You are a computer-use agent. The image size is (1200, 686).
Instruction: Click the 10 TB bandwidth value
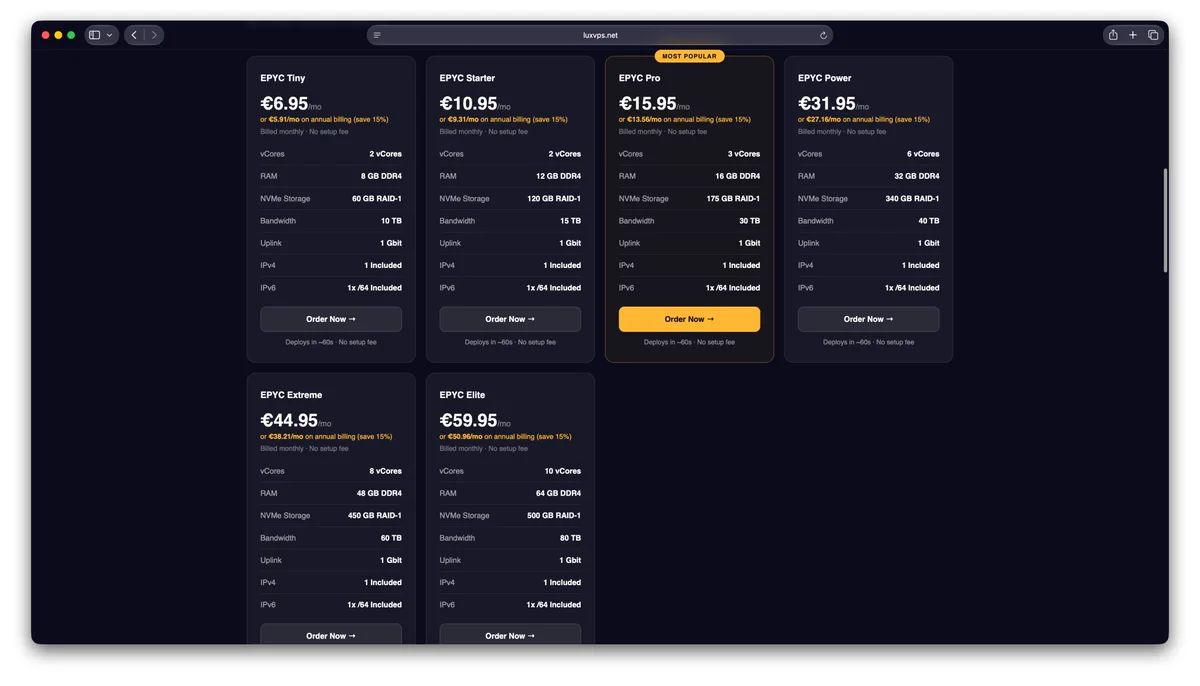(x=391, y=221)
